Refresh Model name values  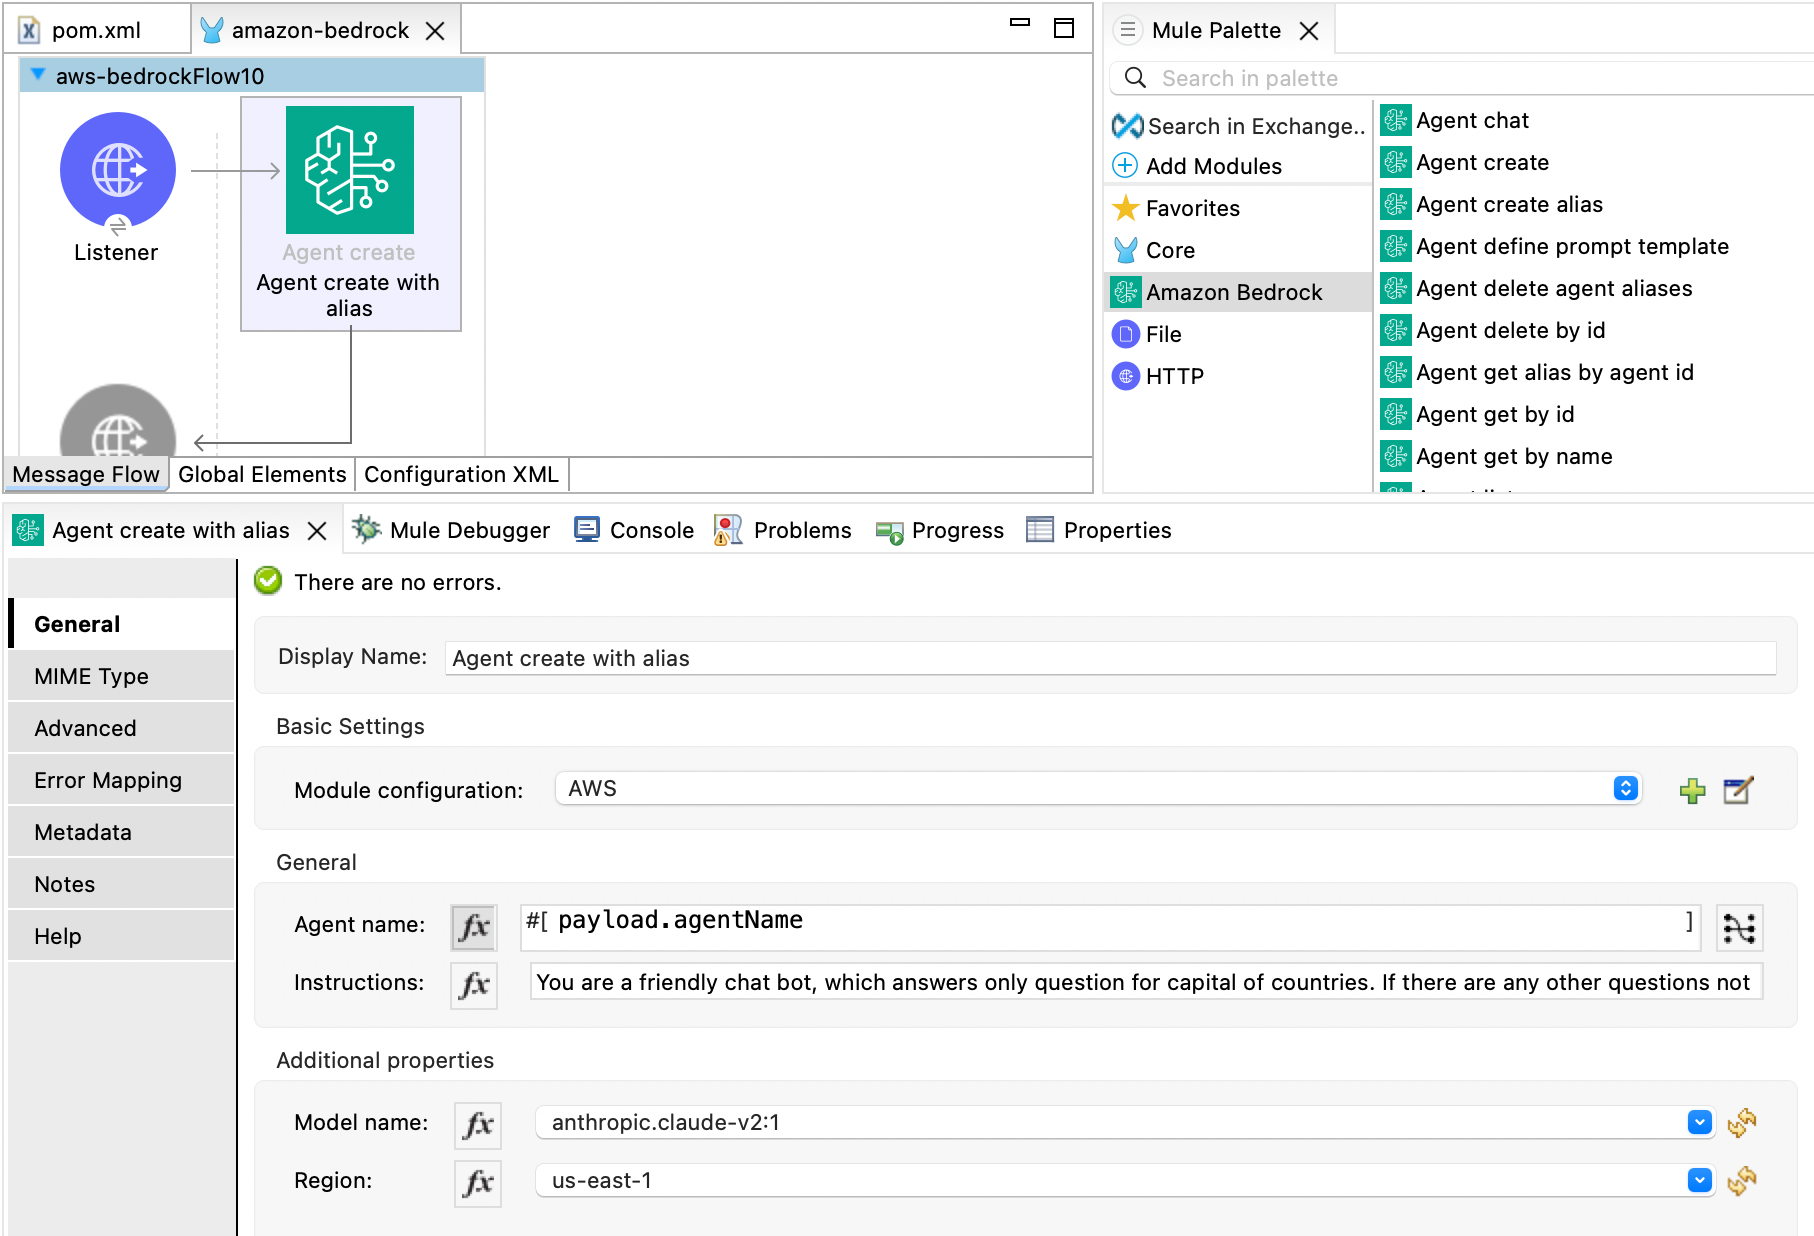(1741, 1122)
